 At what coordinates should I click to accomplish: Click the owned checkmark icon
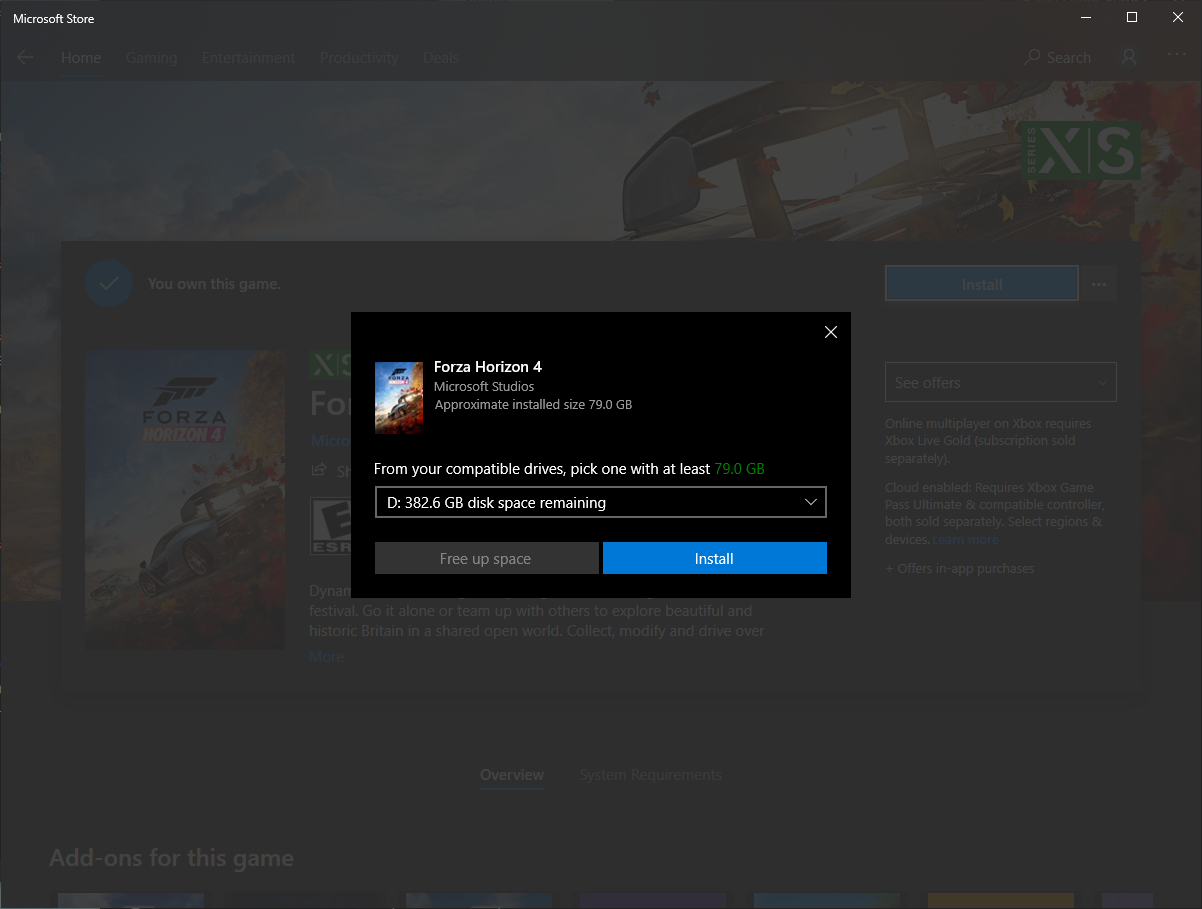[x=109, y=284]
